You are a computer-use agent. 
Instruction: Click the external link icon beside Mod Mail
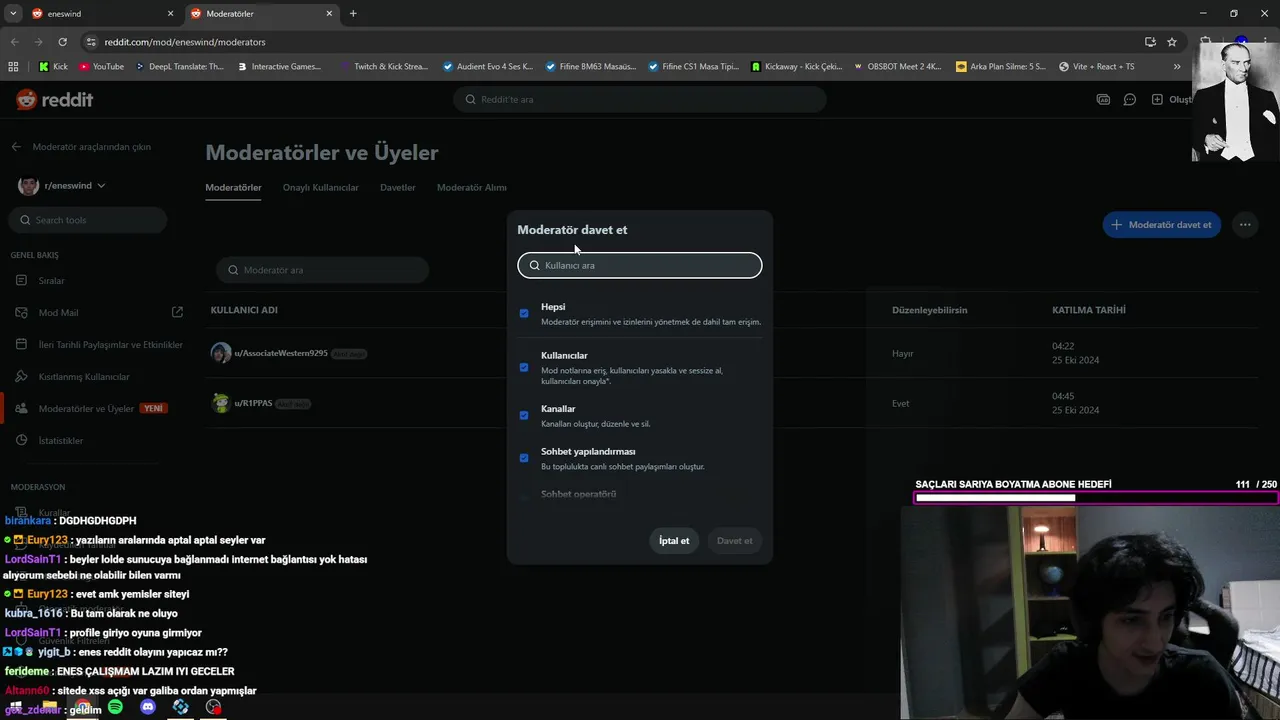click(177, 312)
